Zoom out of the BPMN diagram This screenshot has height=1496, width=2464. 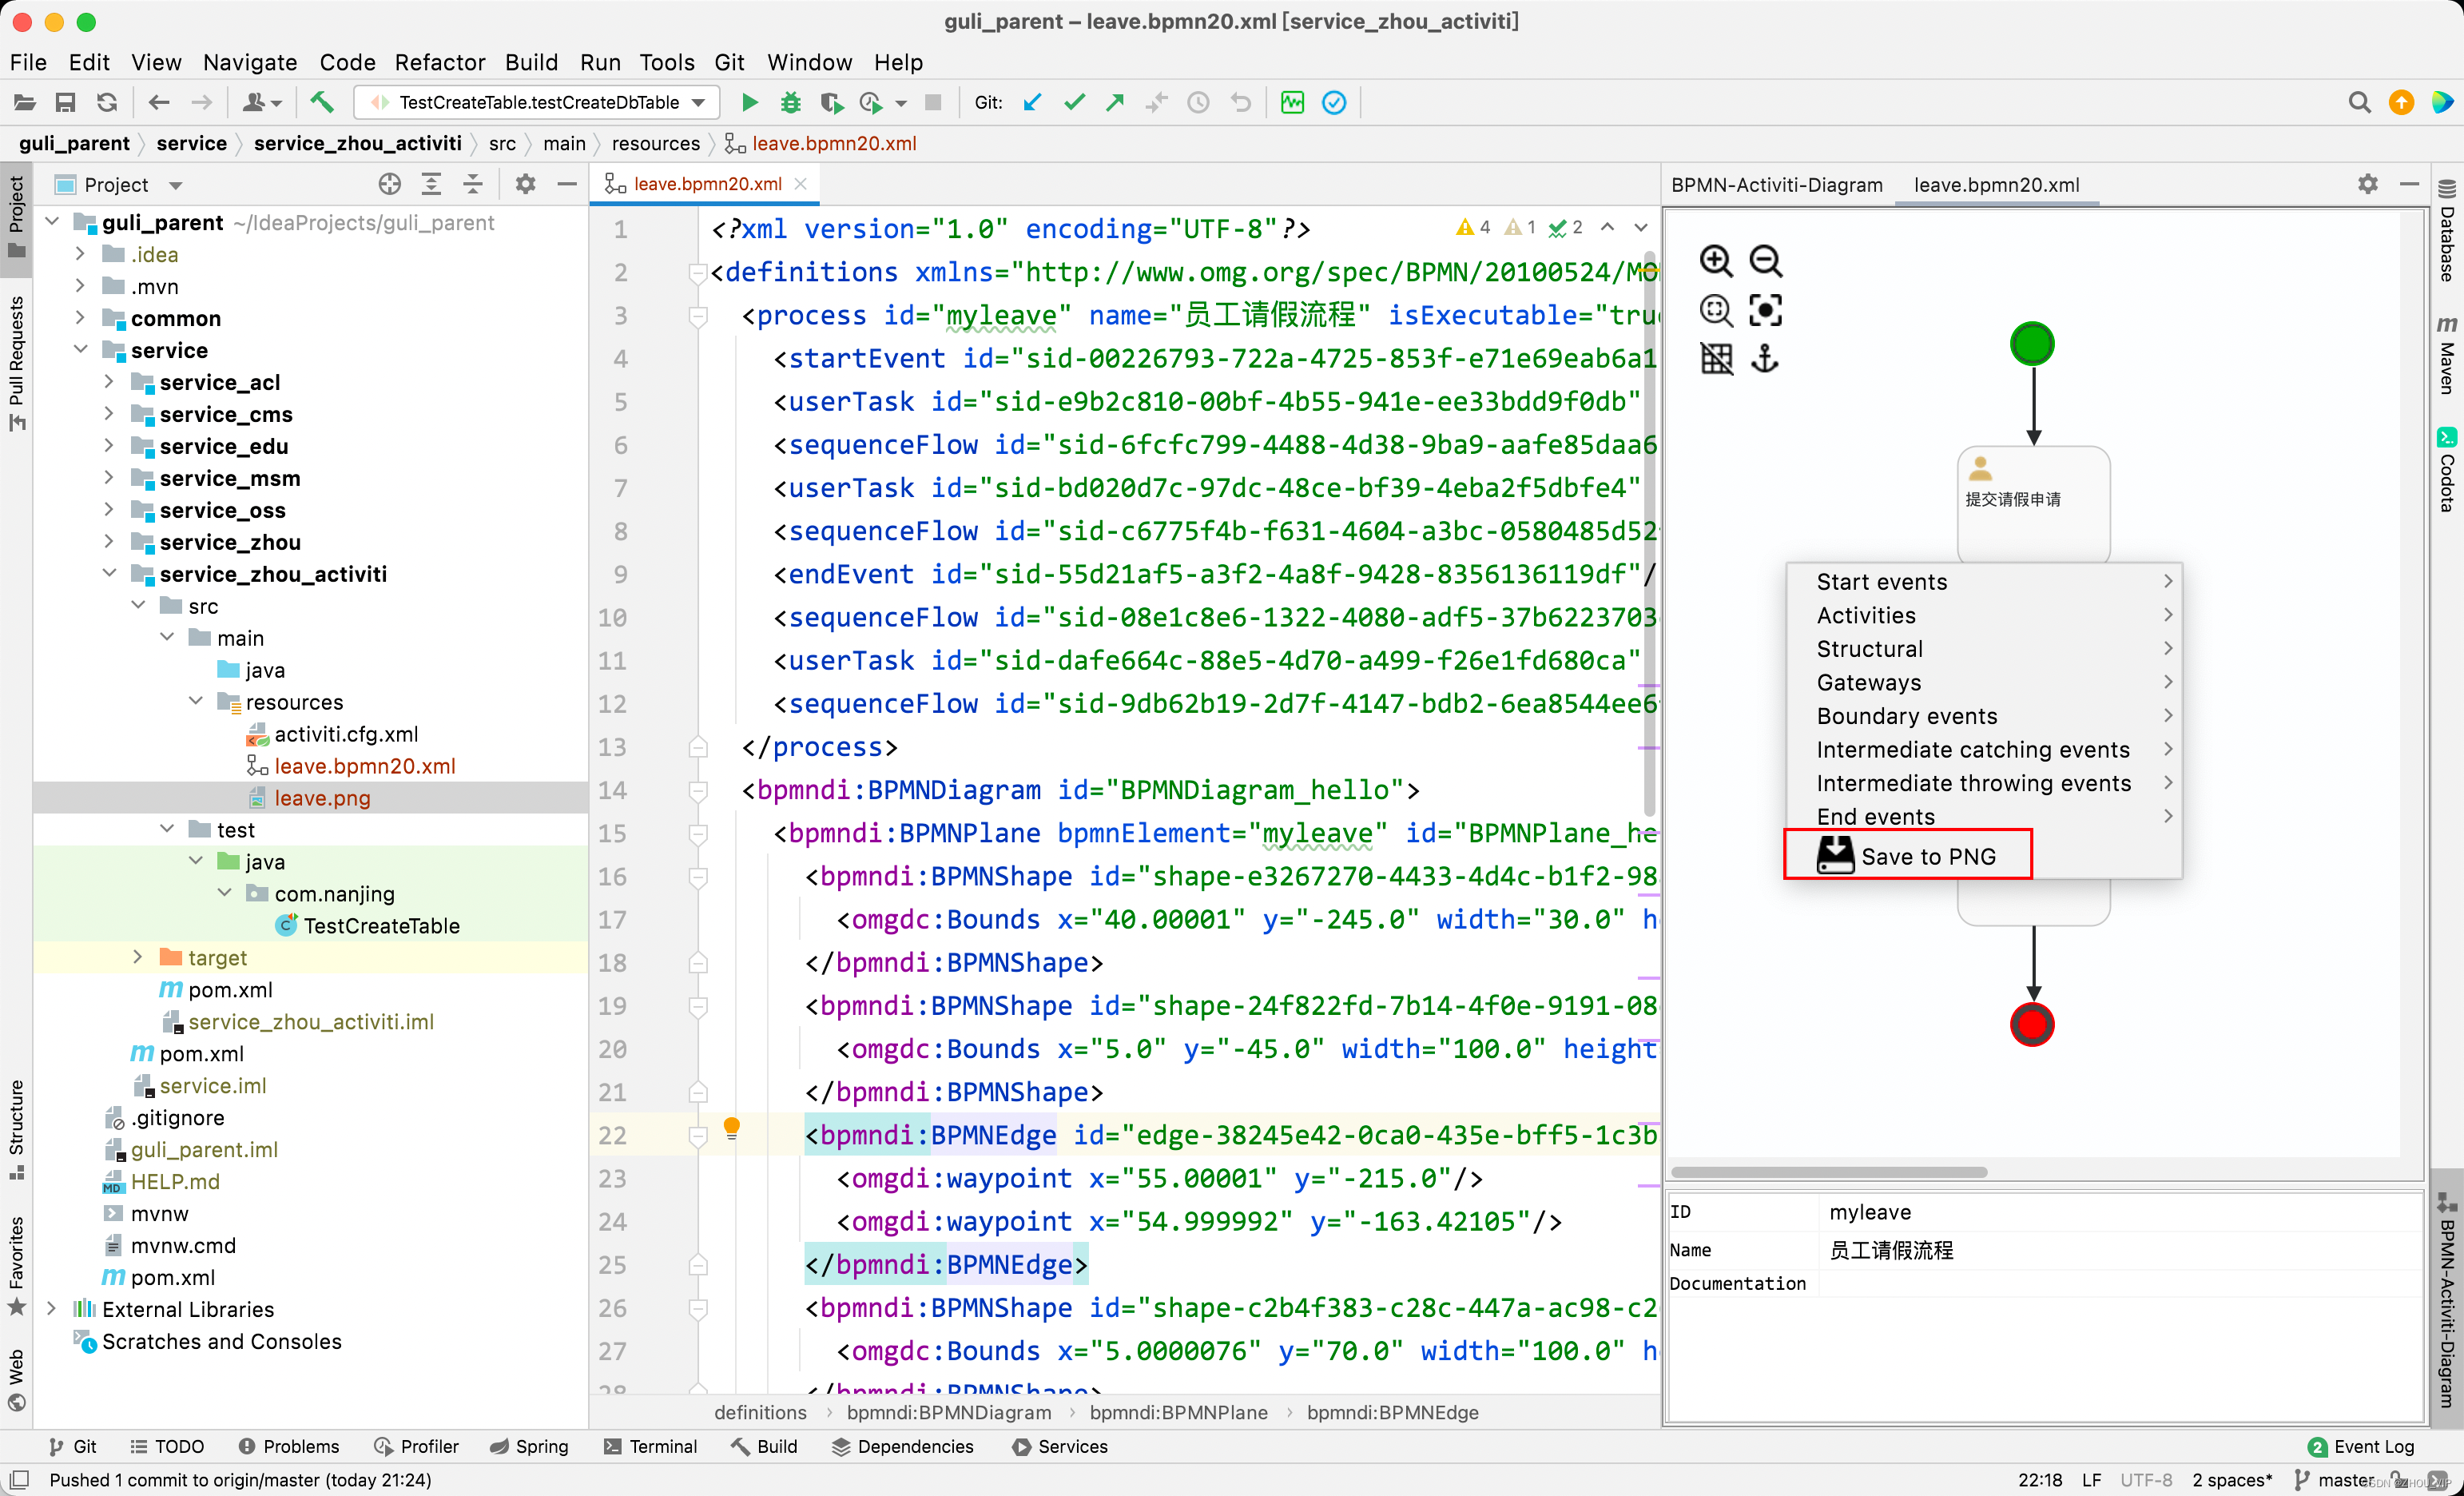(1765, 261)
